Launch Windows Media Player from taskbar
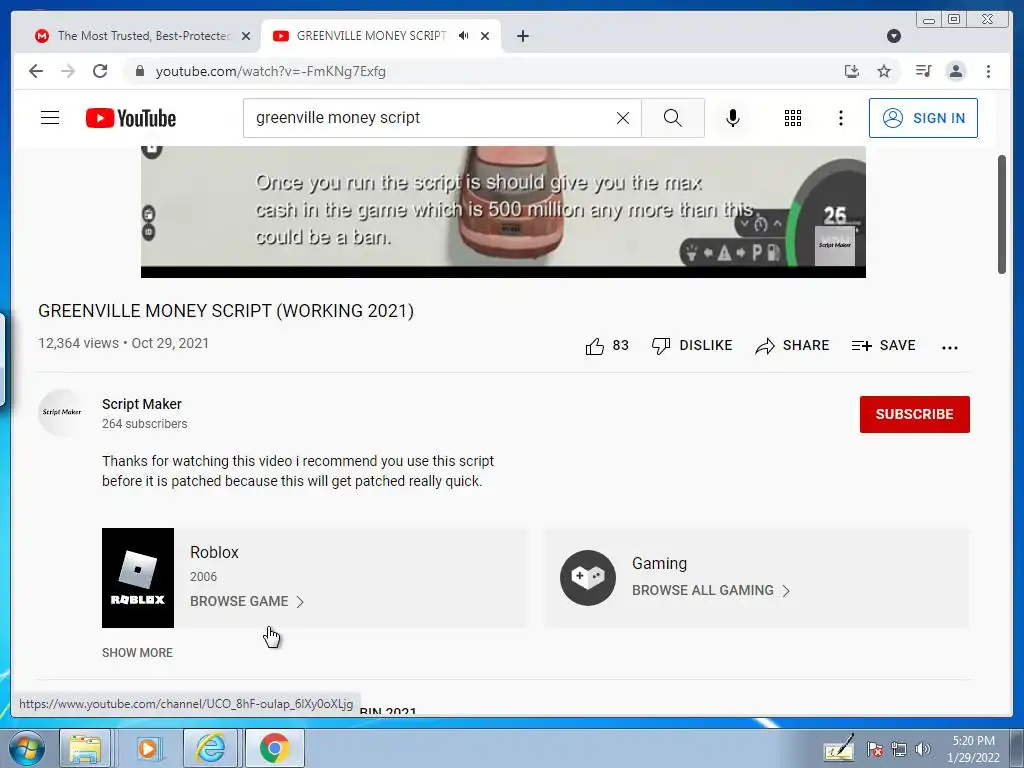The height and width of the screenshot is (768, 1024). (x=148, y=748)
